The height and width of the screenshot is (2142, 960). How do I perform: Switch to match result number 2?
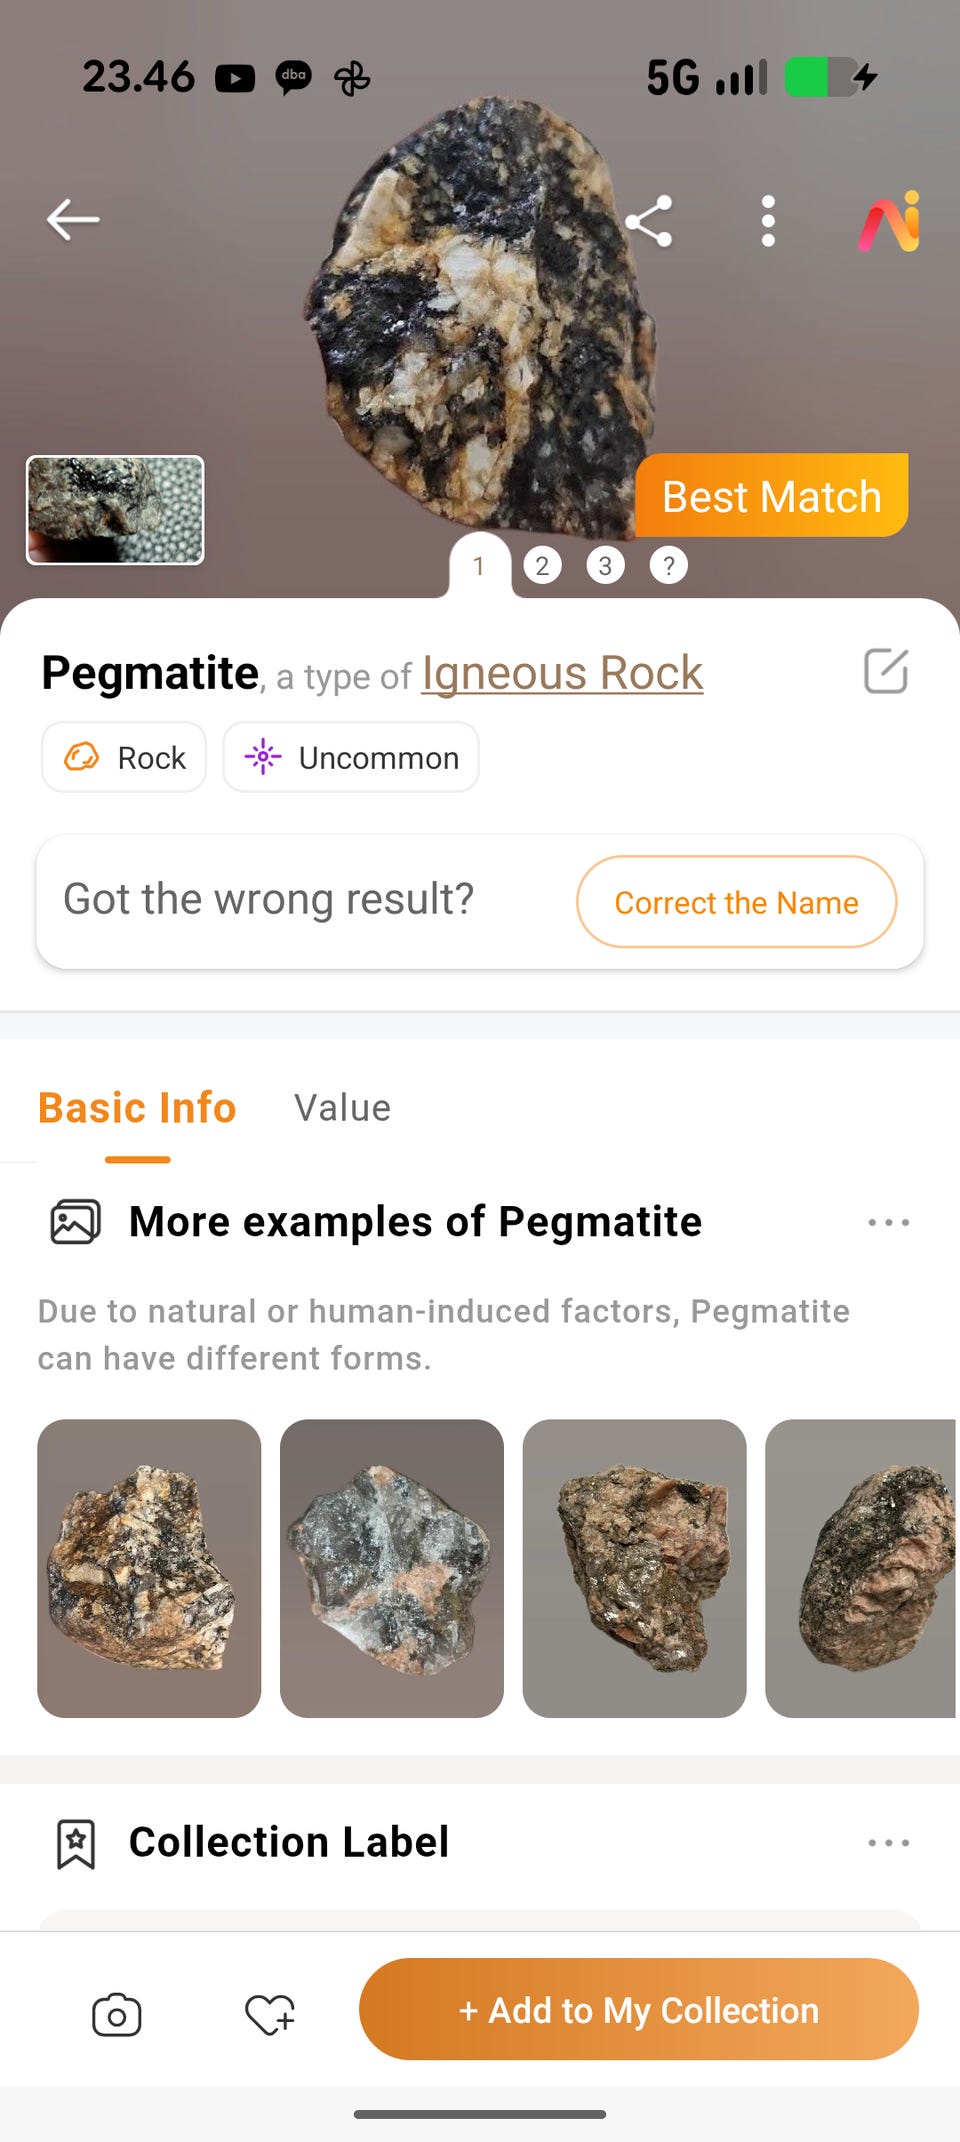[542, 566]
